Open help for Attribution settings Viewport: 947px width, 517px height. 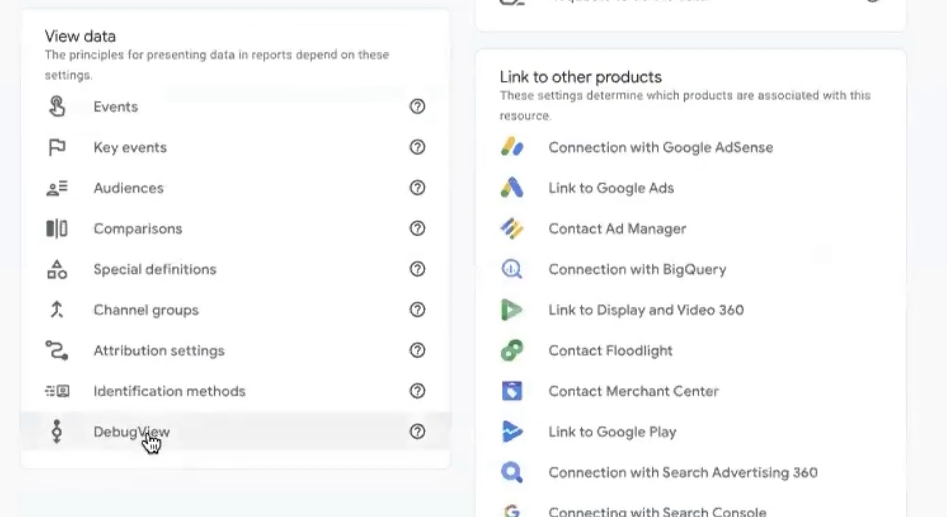pyautogui.click(x=417, y=350)
